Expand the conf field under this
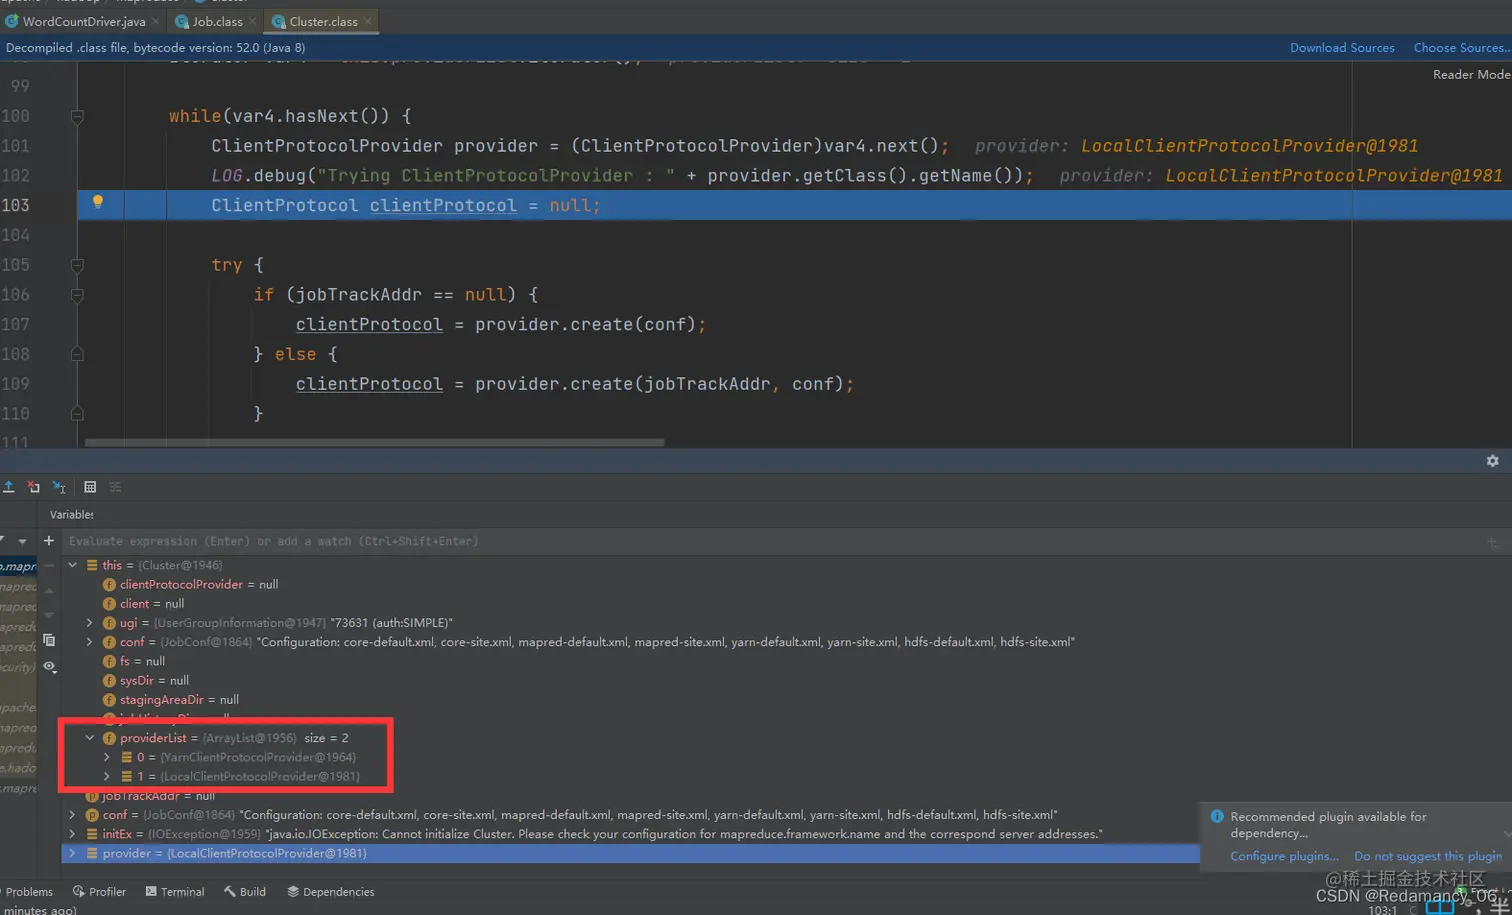This screenshot has width=1512, height=915. click(x=90, y=643)
